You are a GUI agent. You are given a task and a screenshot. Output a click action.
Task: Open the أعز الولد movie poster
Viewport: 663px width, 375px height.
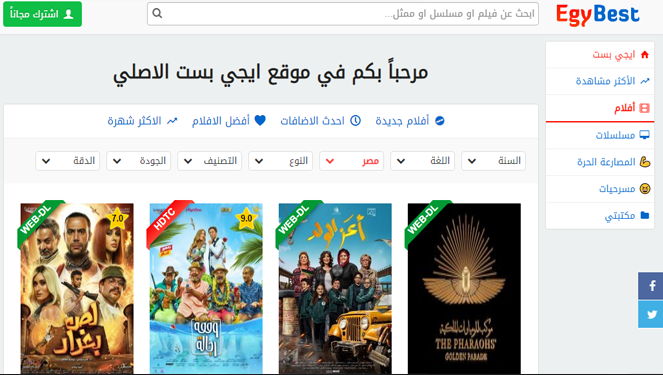pos(335,288)
